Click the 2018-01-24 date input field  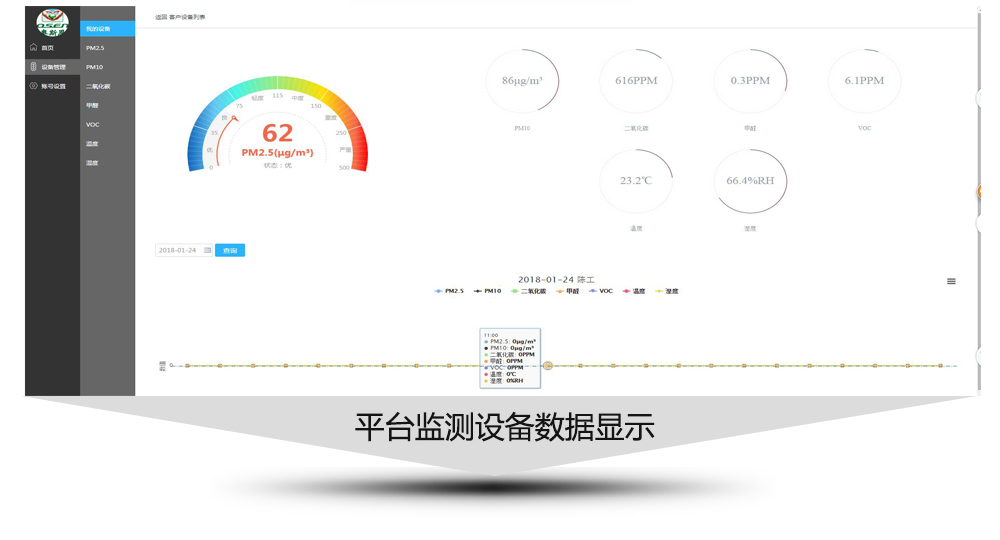pyautogui.click(x=180, y=250)
